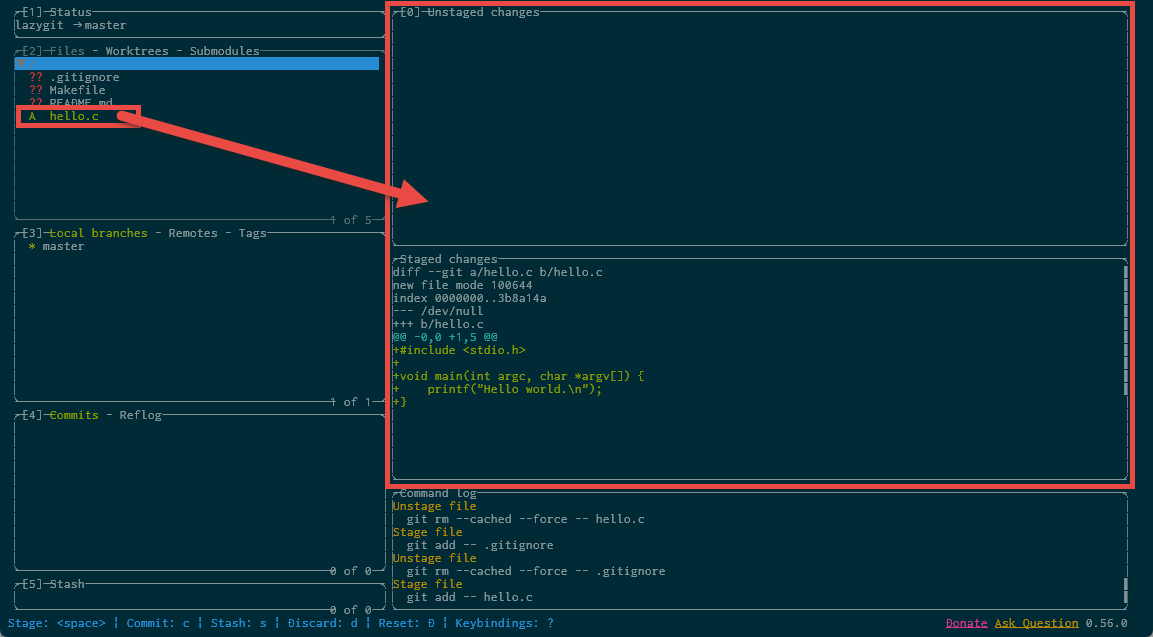Select the master branch entry
This screenshot has height=637, width=1153.
(x=63, y=246)
